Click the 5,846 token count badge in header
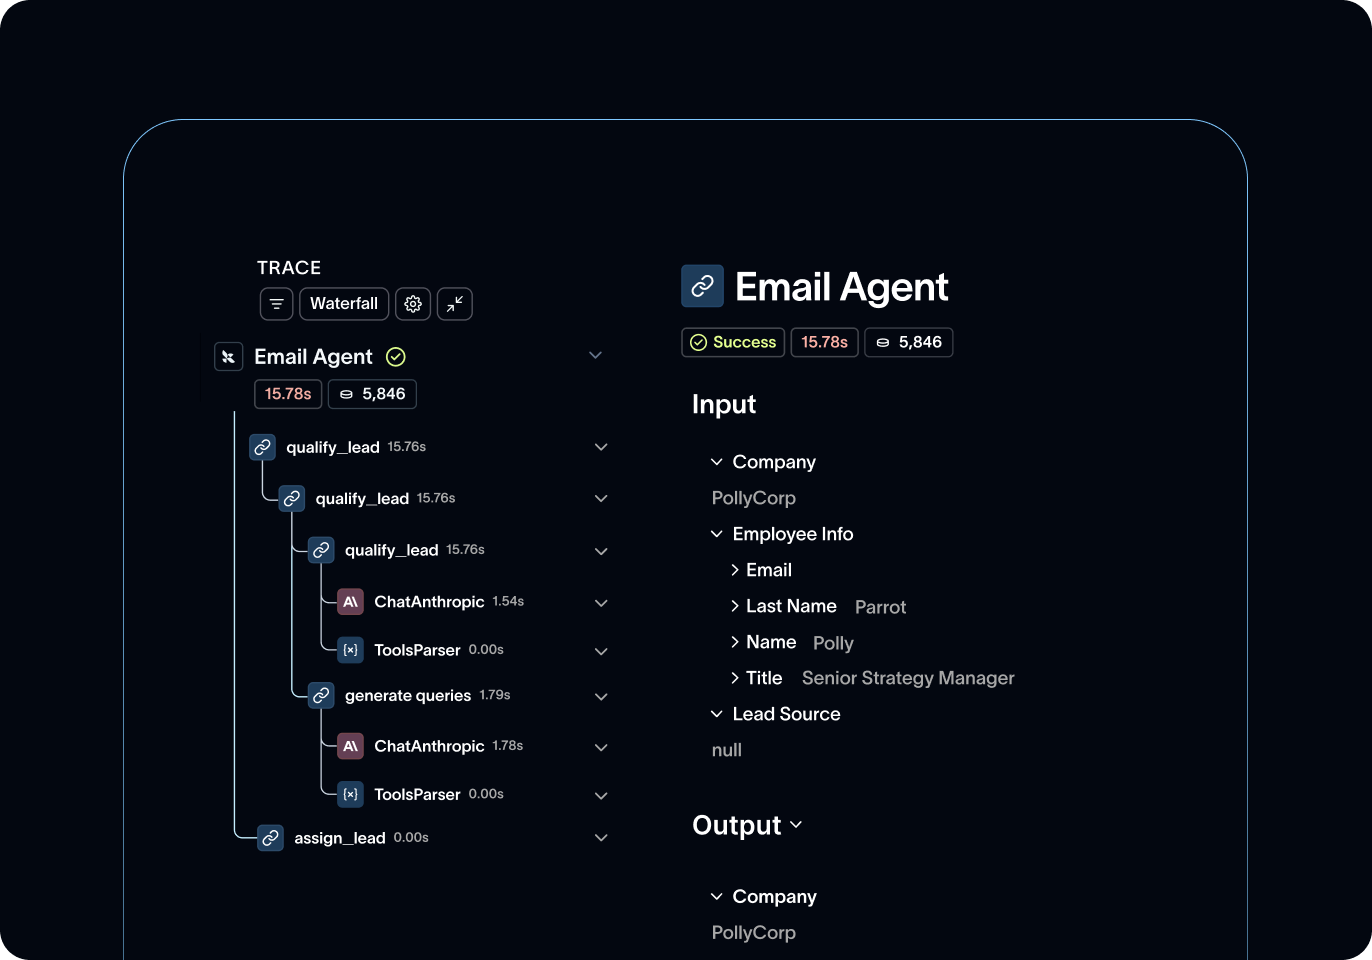Screen dimensions: 1372x960 pos(909,342)
